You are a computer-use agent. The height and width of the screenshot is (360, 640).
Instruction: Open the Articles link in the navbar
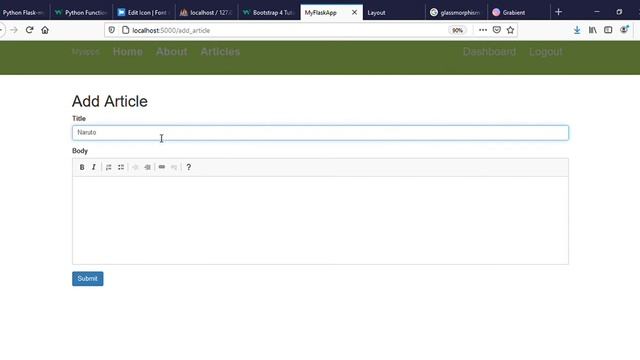point(220,52)
